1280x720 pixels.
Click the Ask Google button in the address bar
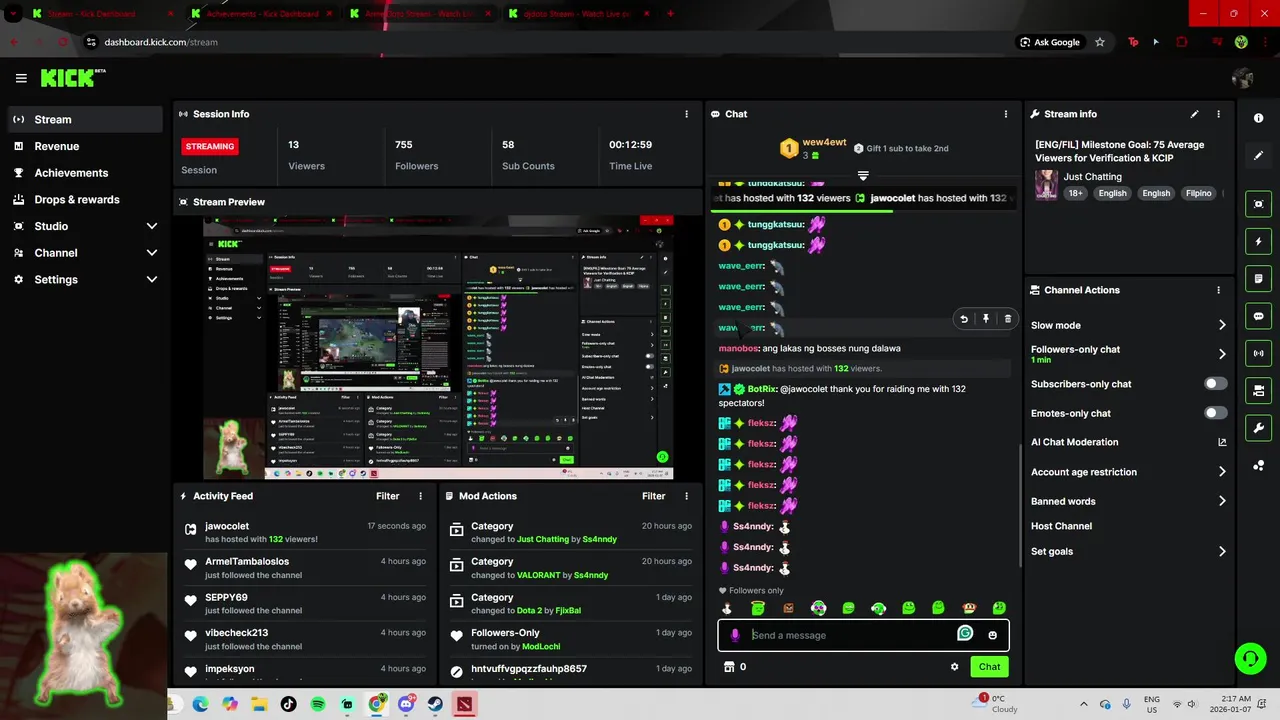[x=1049, y=42]
